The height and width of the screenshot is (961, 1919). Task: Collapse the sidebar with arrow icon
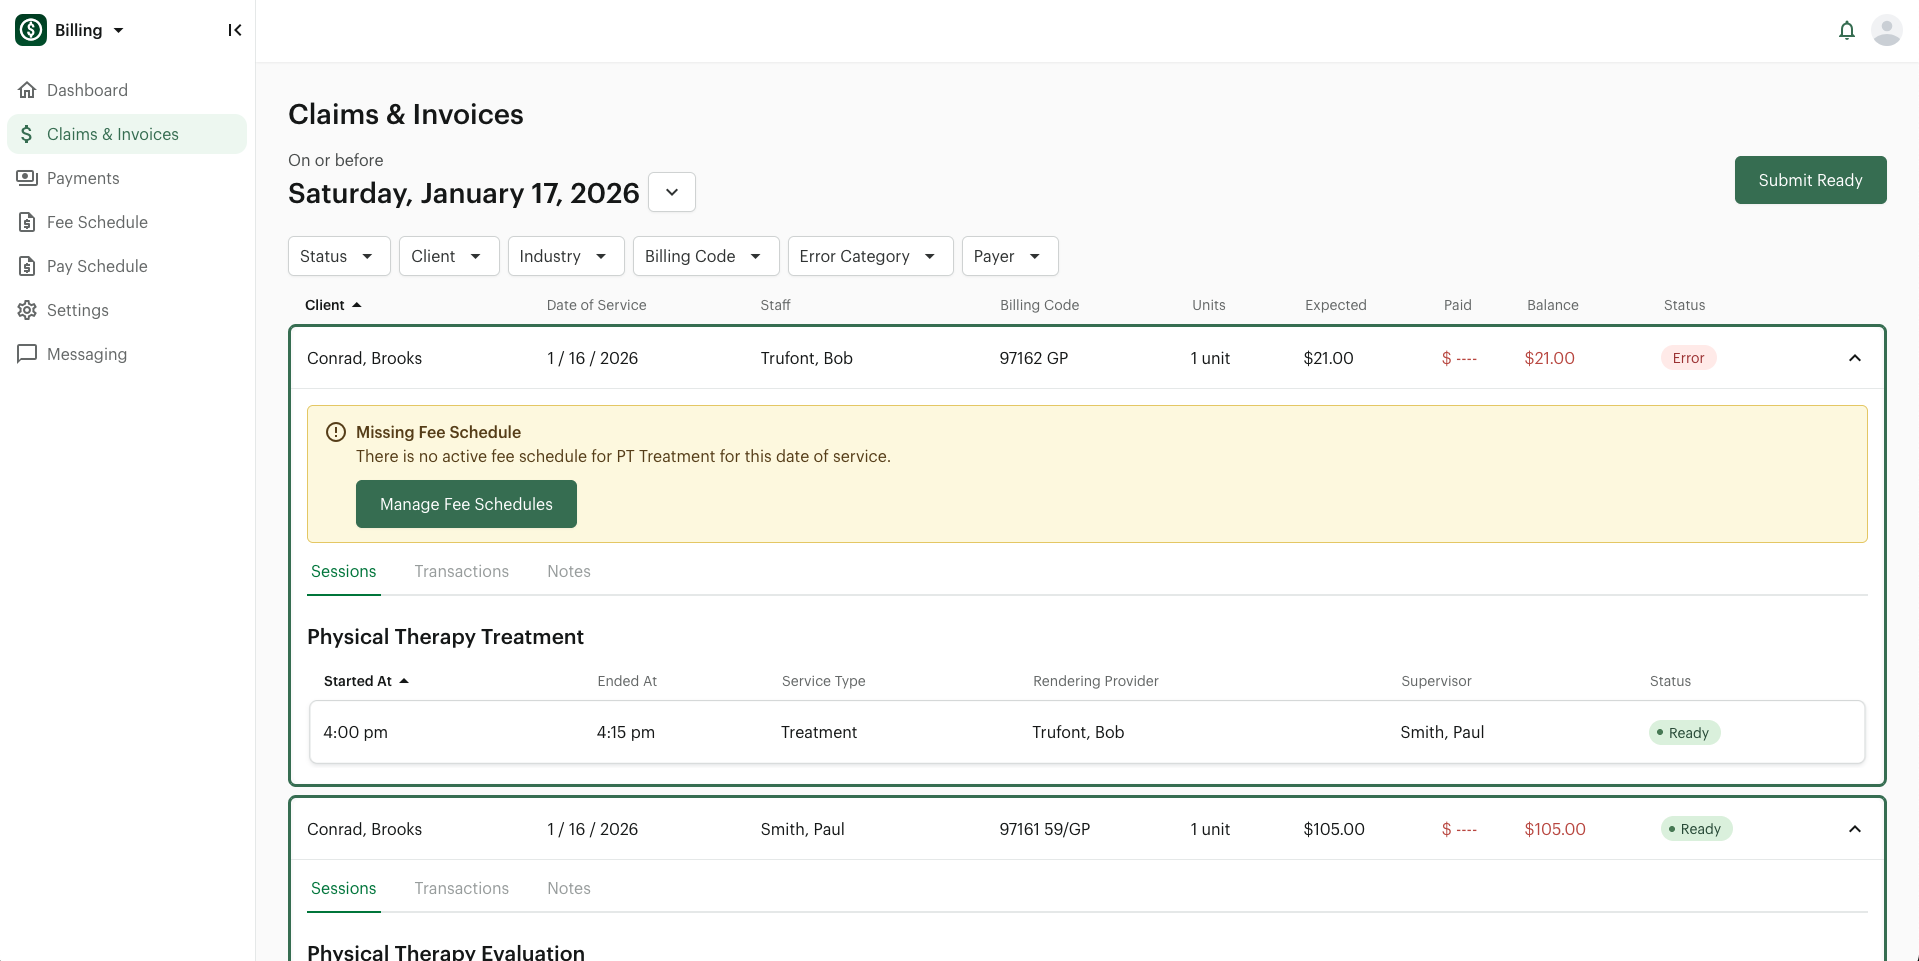pos(235,30)
